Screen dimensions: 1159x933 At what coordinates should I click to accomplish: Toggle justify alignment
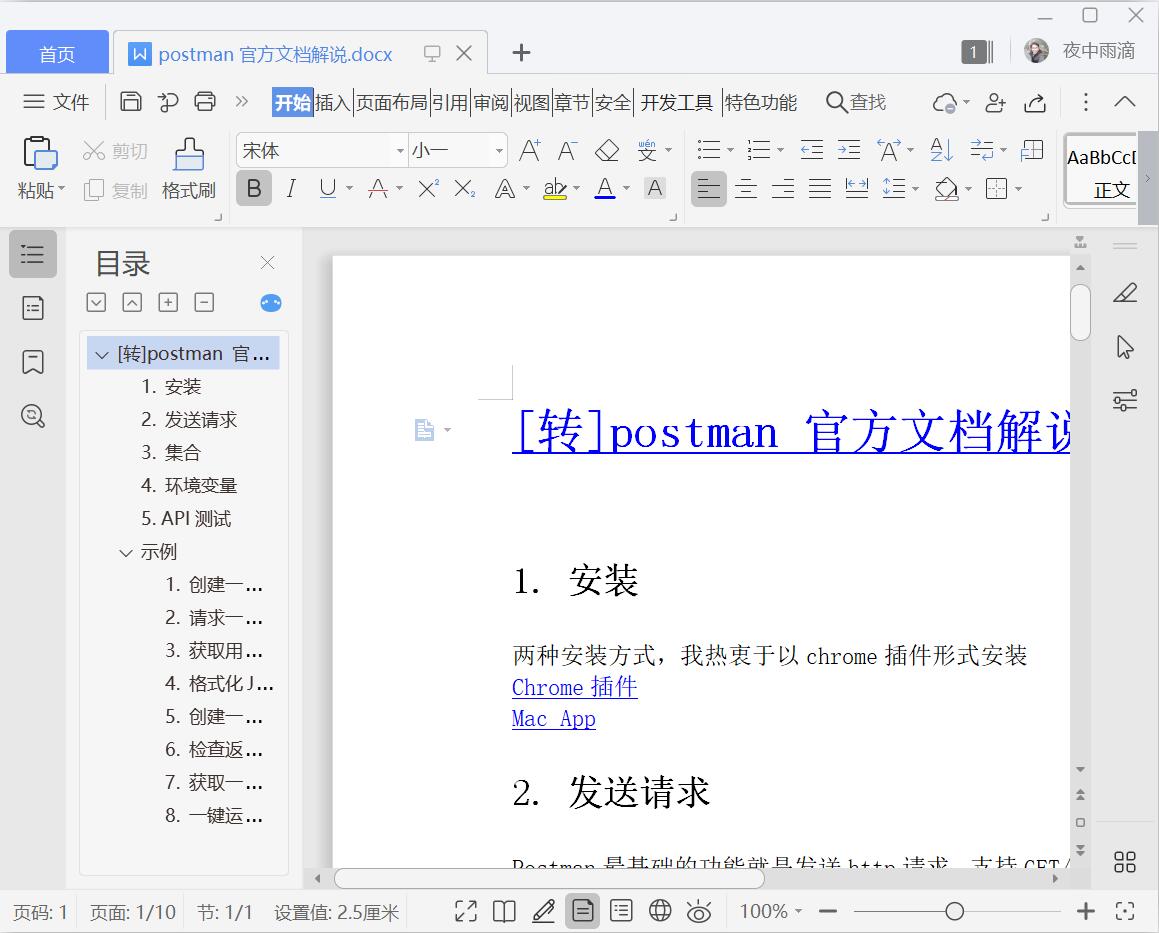820,189
